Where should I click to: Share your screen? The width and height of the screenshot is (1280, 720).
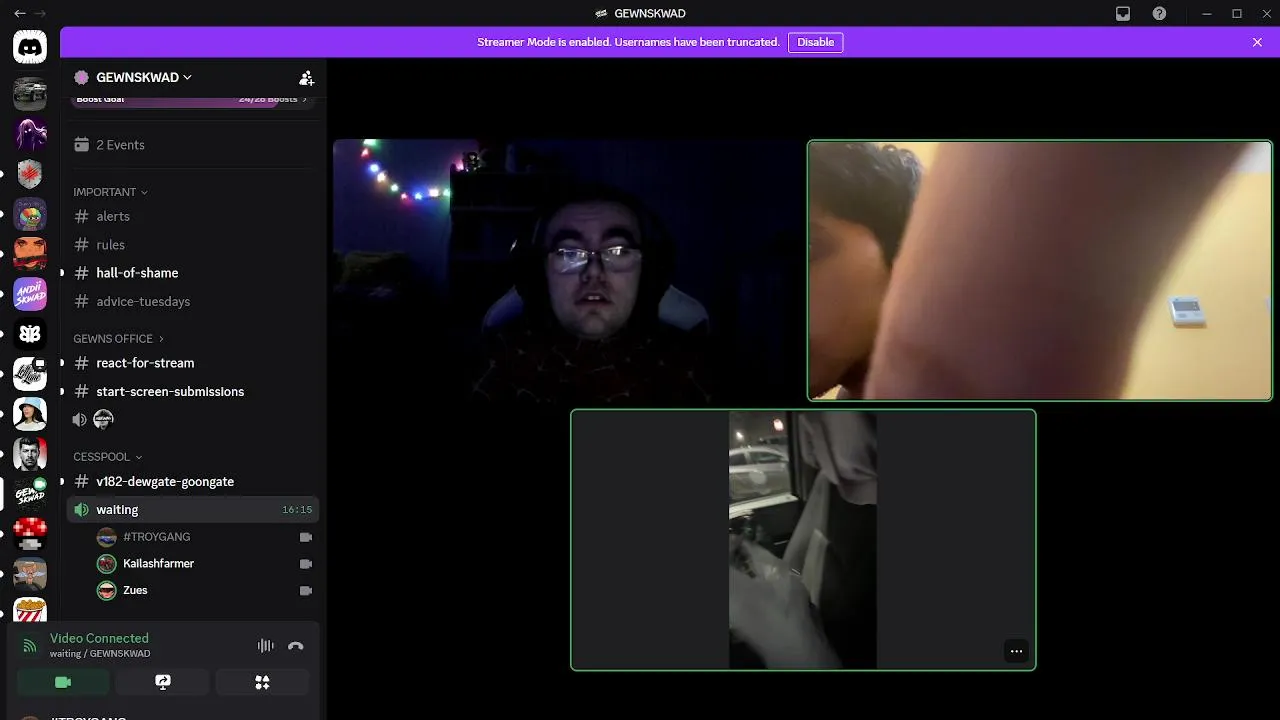pos(162,682)
